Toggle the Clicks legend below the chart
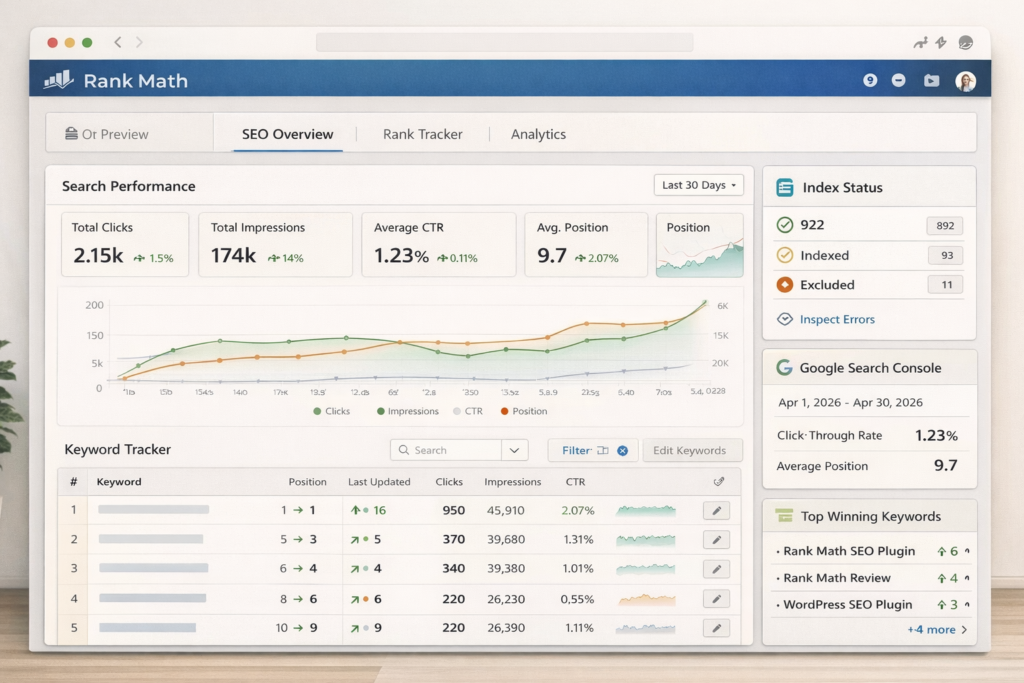1024x683 pixels. tap(332, 411)
